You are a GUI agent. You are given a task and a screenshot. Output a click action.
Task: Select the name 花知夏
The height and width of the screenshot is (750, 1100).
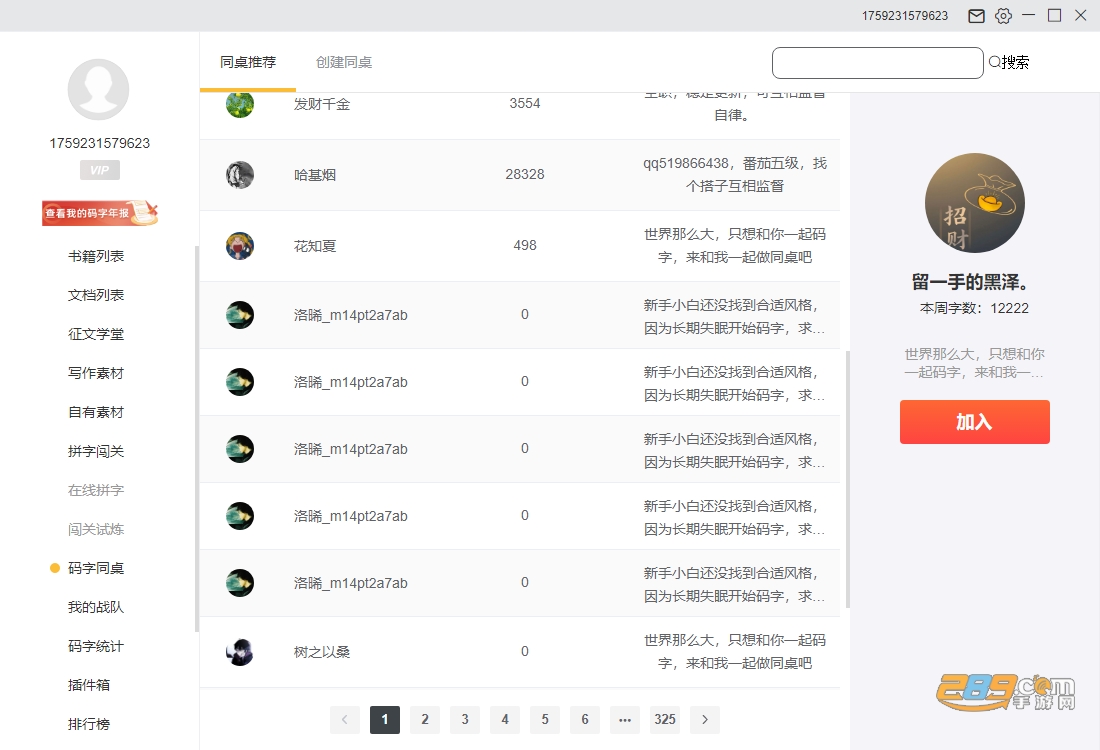[x=314, y=246]
